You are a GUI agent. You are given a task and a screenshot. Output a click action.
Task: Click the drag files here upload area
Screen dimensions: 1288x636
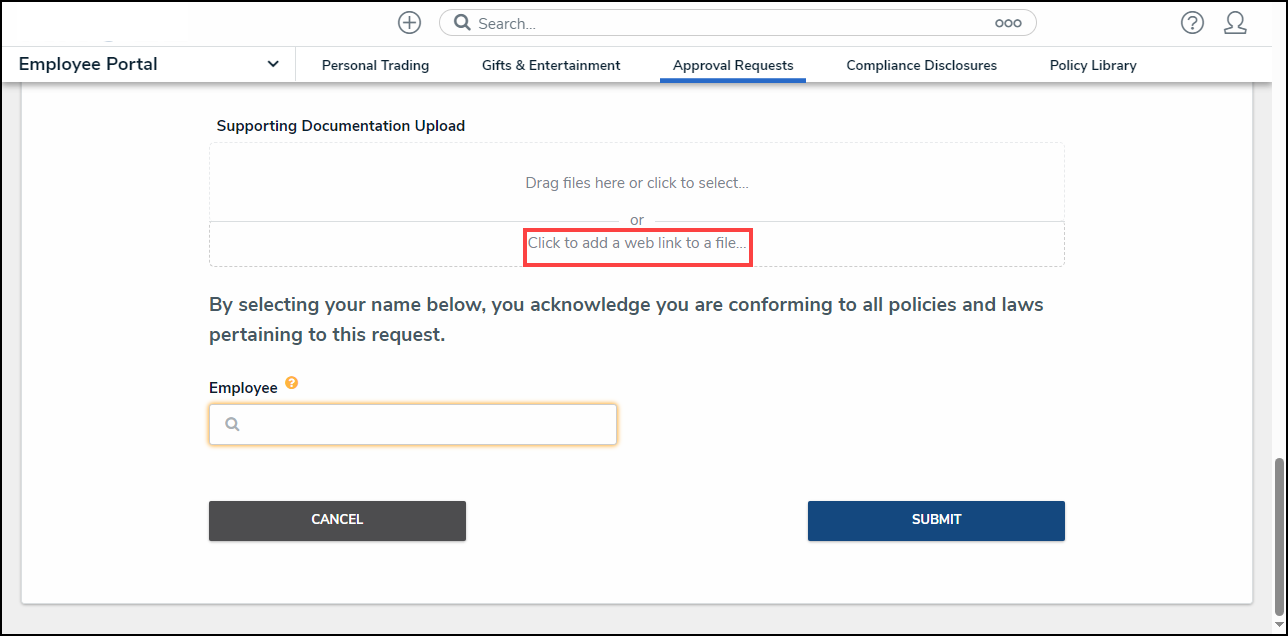coord(637,183)
